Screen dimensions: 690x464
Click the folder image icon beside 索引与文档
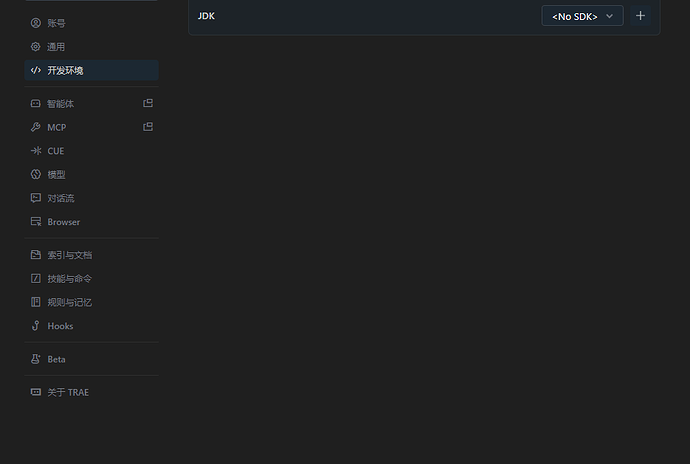pos(36,255)
